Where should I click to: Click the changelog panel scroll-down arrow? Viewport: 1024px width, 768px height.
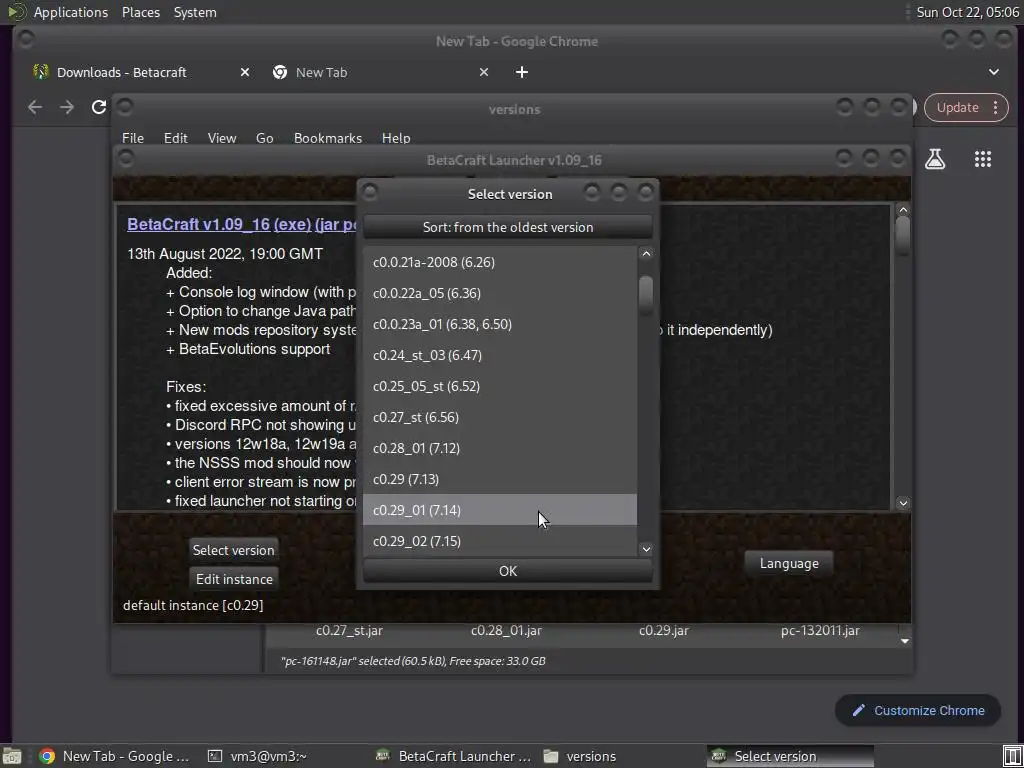click(x=903, y=503)
